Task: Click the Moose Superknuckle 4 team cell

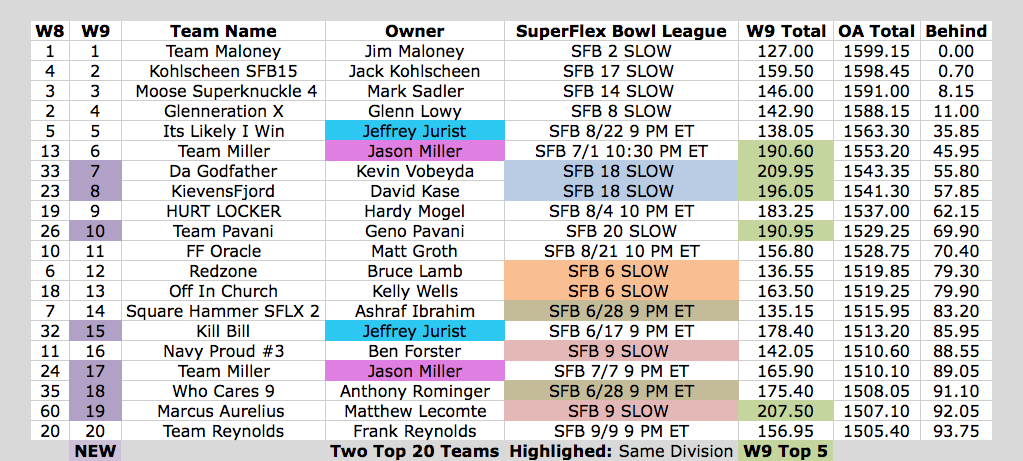Action: pyautogui.click(x=223, y=92)
